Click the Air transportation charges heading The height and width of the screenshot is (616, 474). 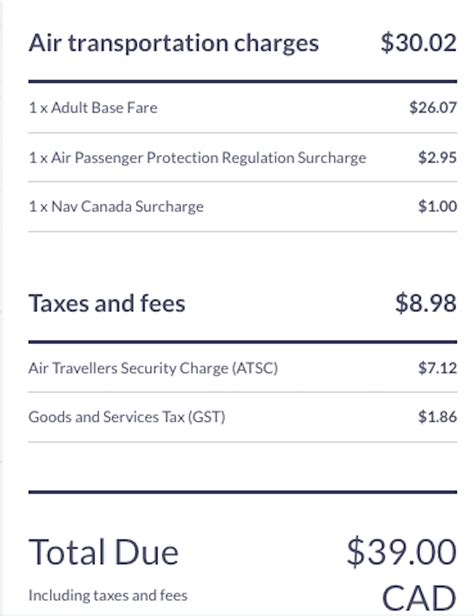tap(174, 43)
